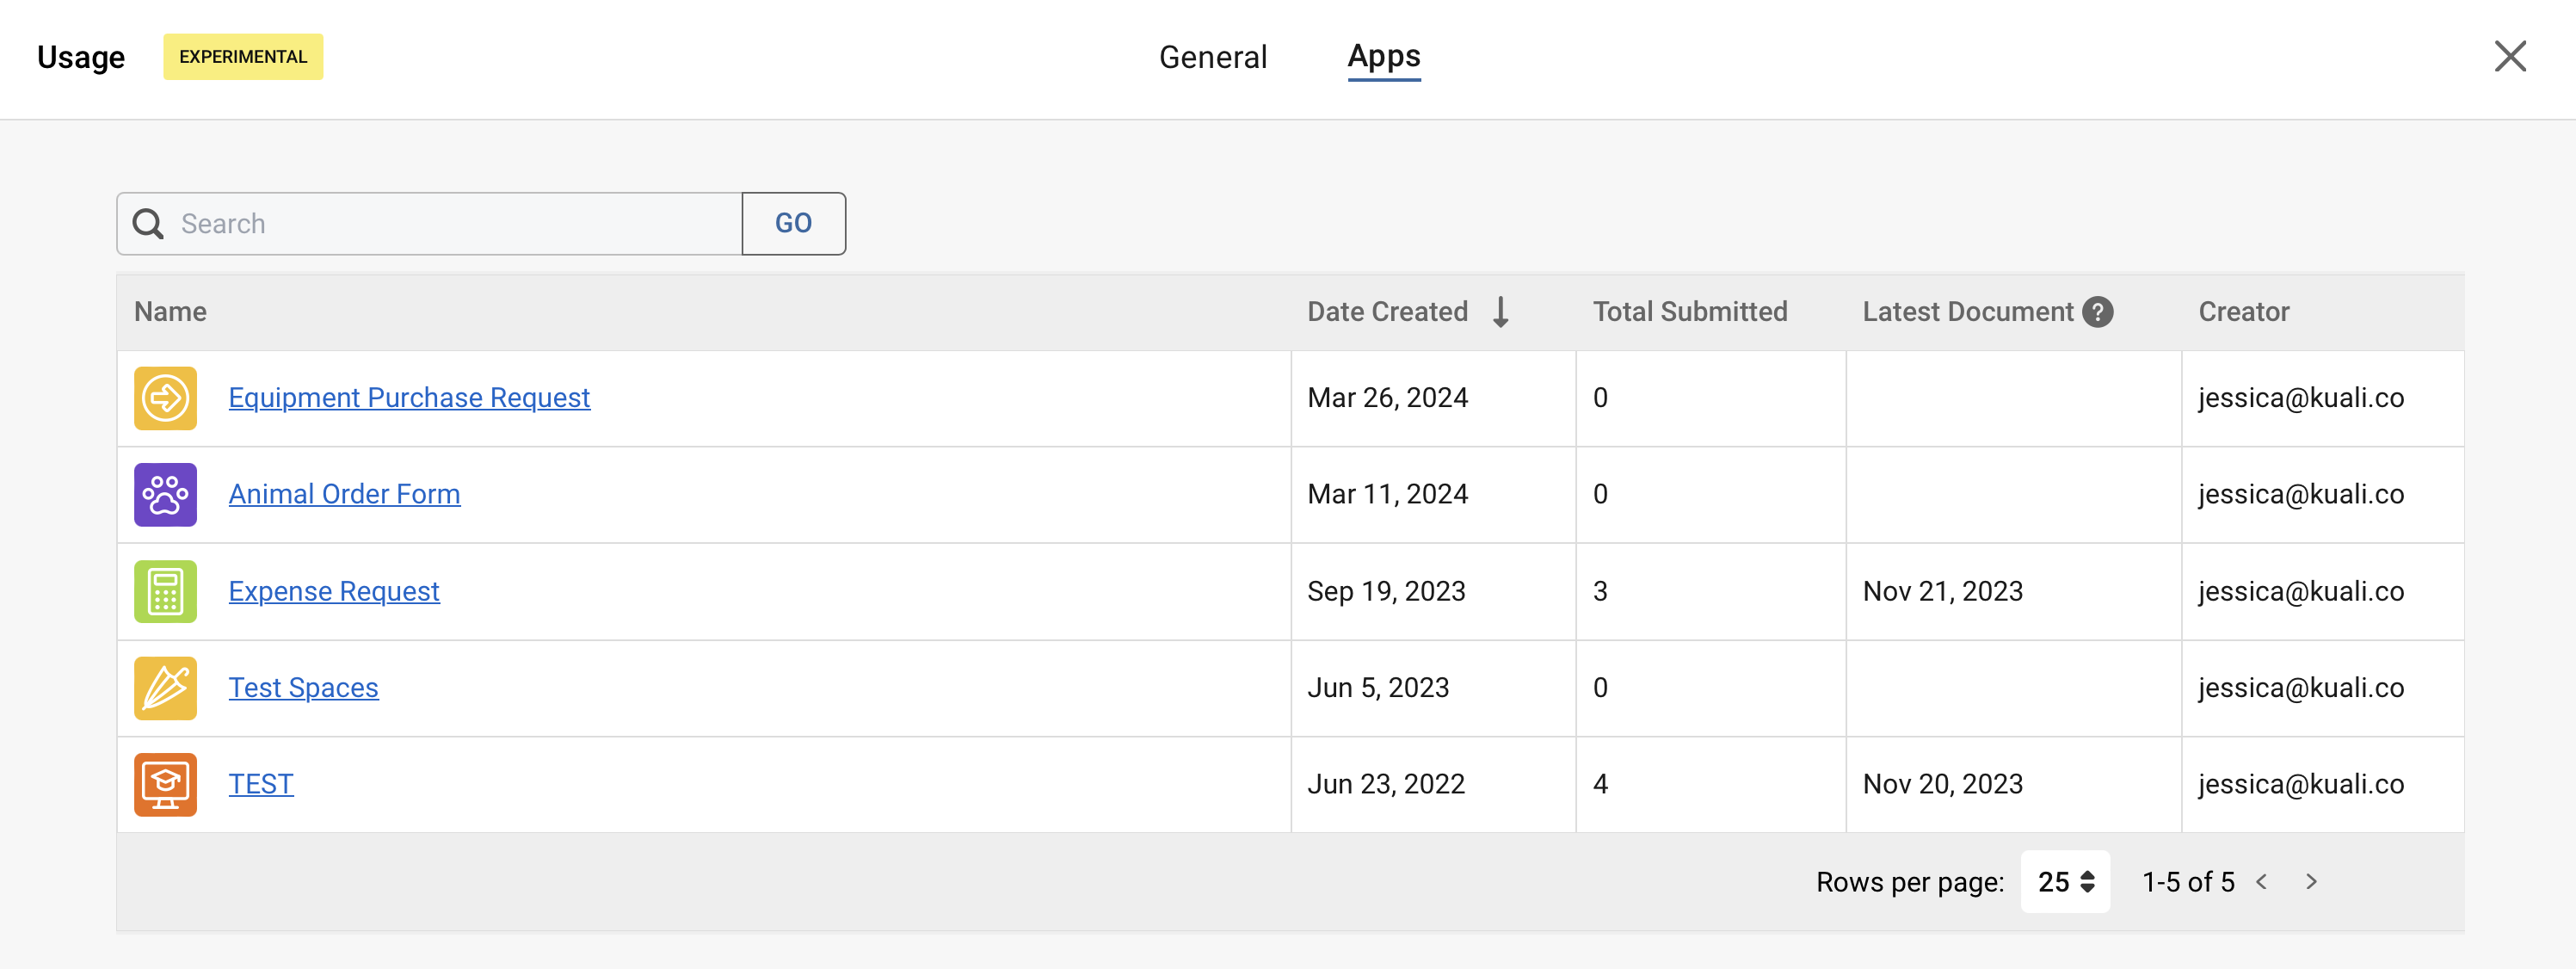Click the search magnifier icon
The height and width of the screenshot is (969, 2576).
(x=148, y=223)
